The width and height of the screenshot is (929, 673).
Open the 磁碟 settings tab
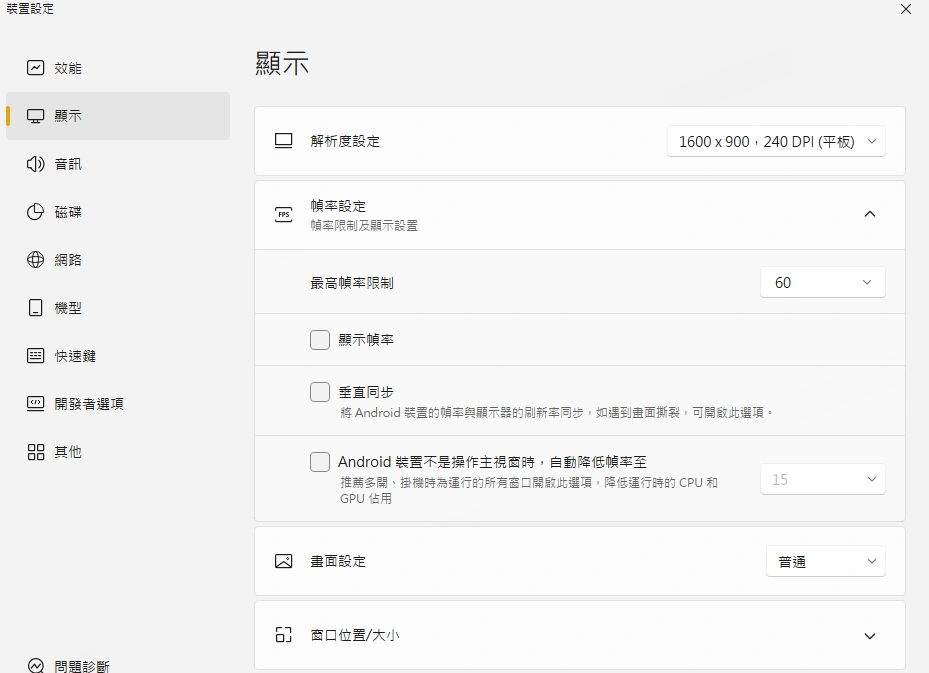pos(118,212)
